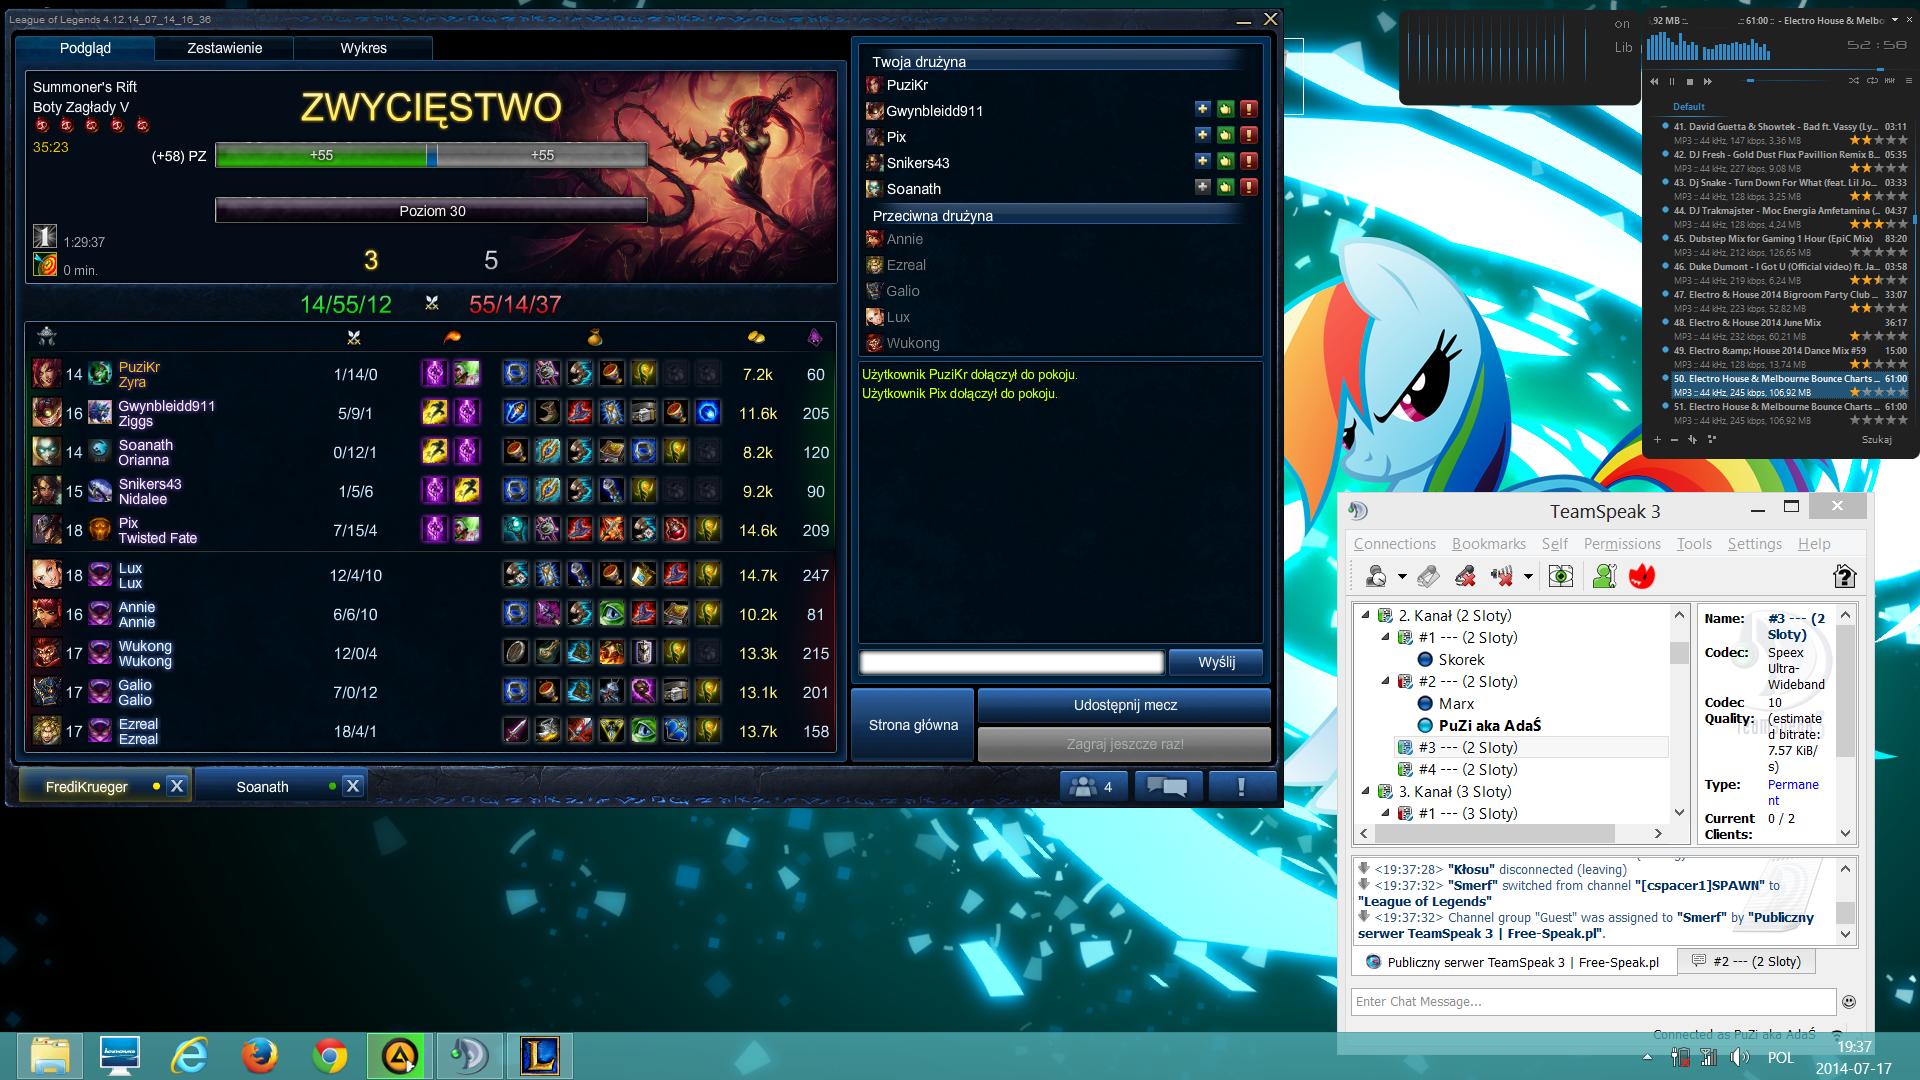Open TeamSpeak Permissions menu
The height and width of the screenshot is (1080, 1920).
pyautogui.click(x=1622, y=544)
